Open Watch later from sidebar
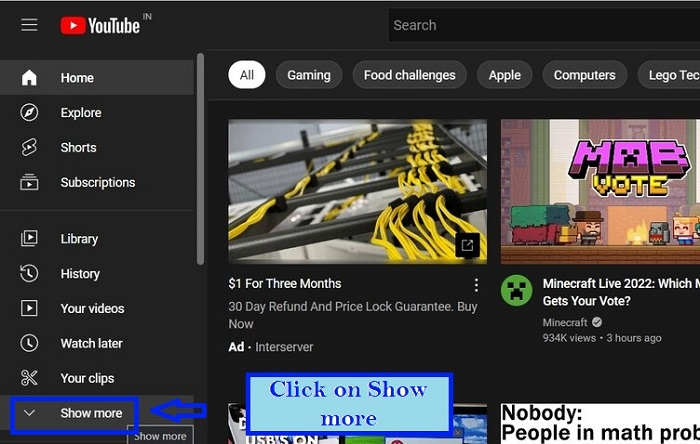The height and width of the screenshot is (444, 700). tap(97, 343)
